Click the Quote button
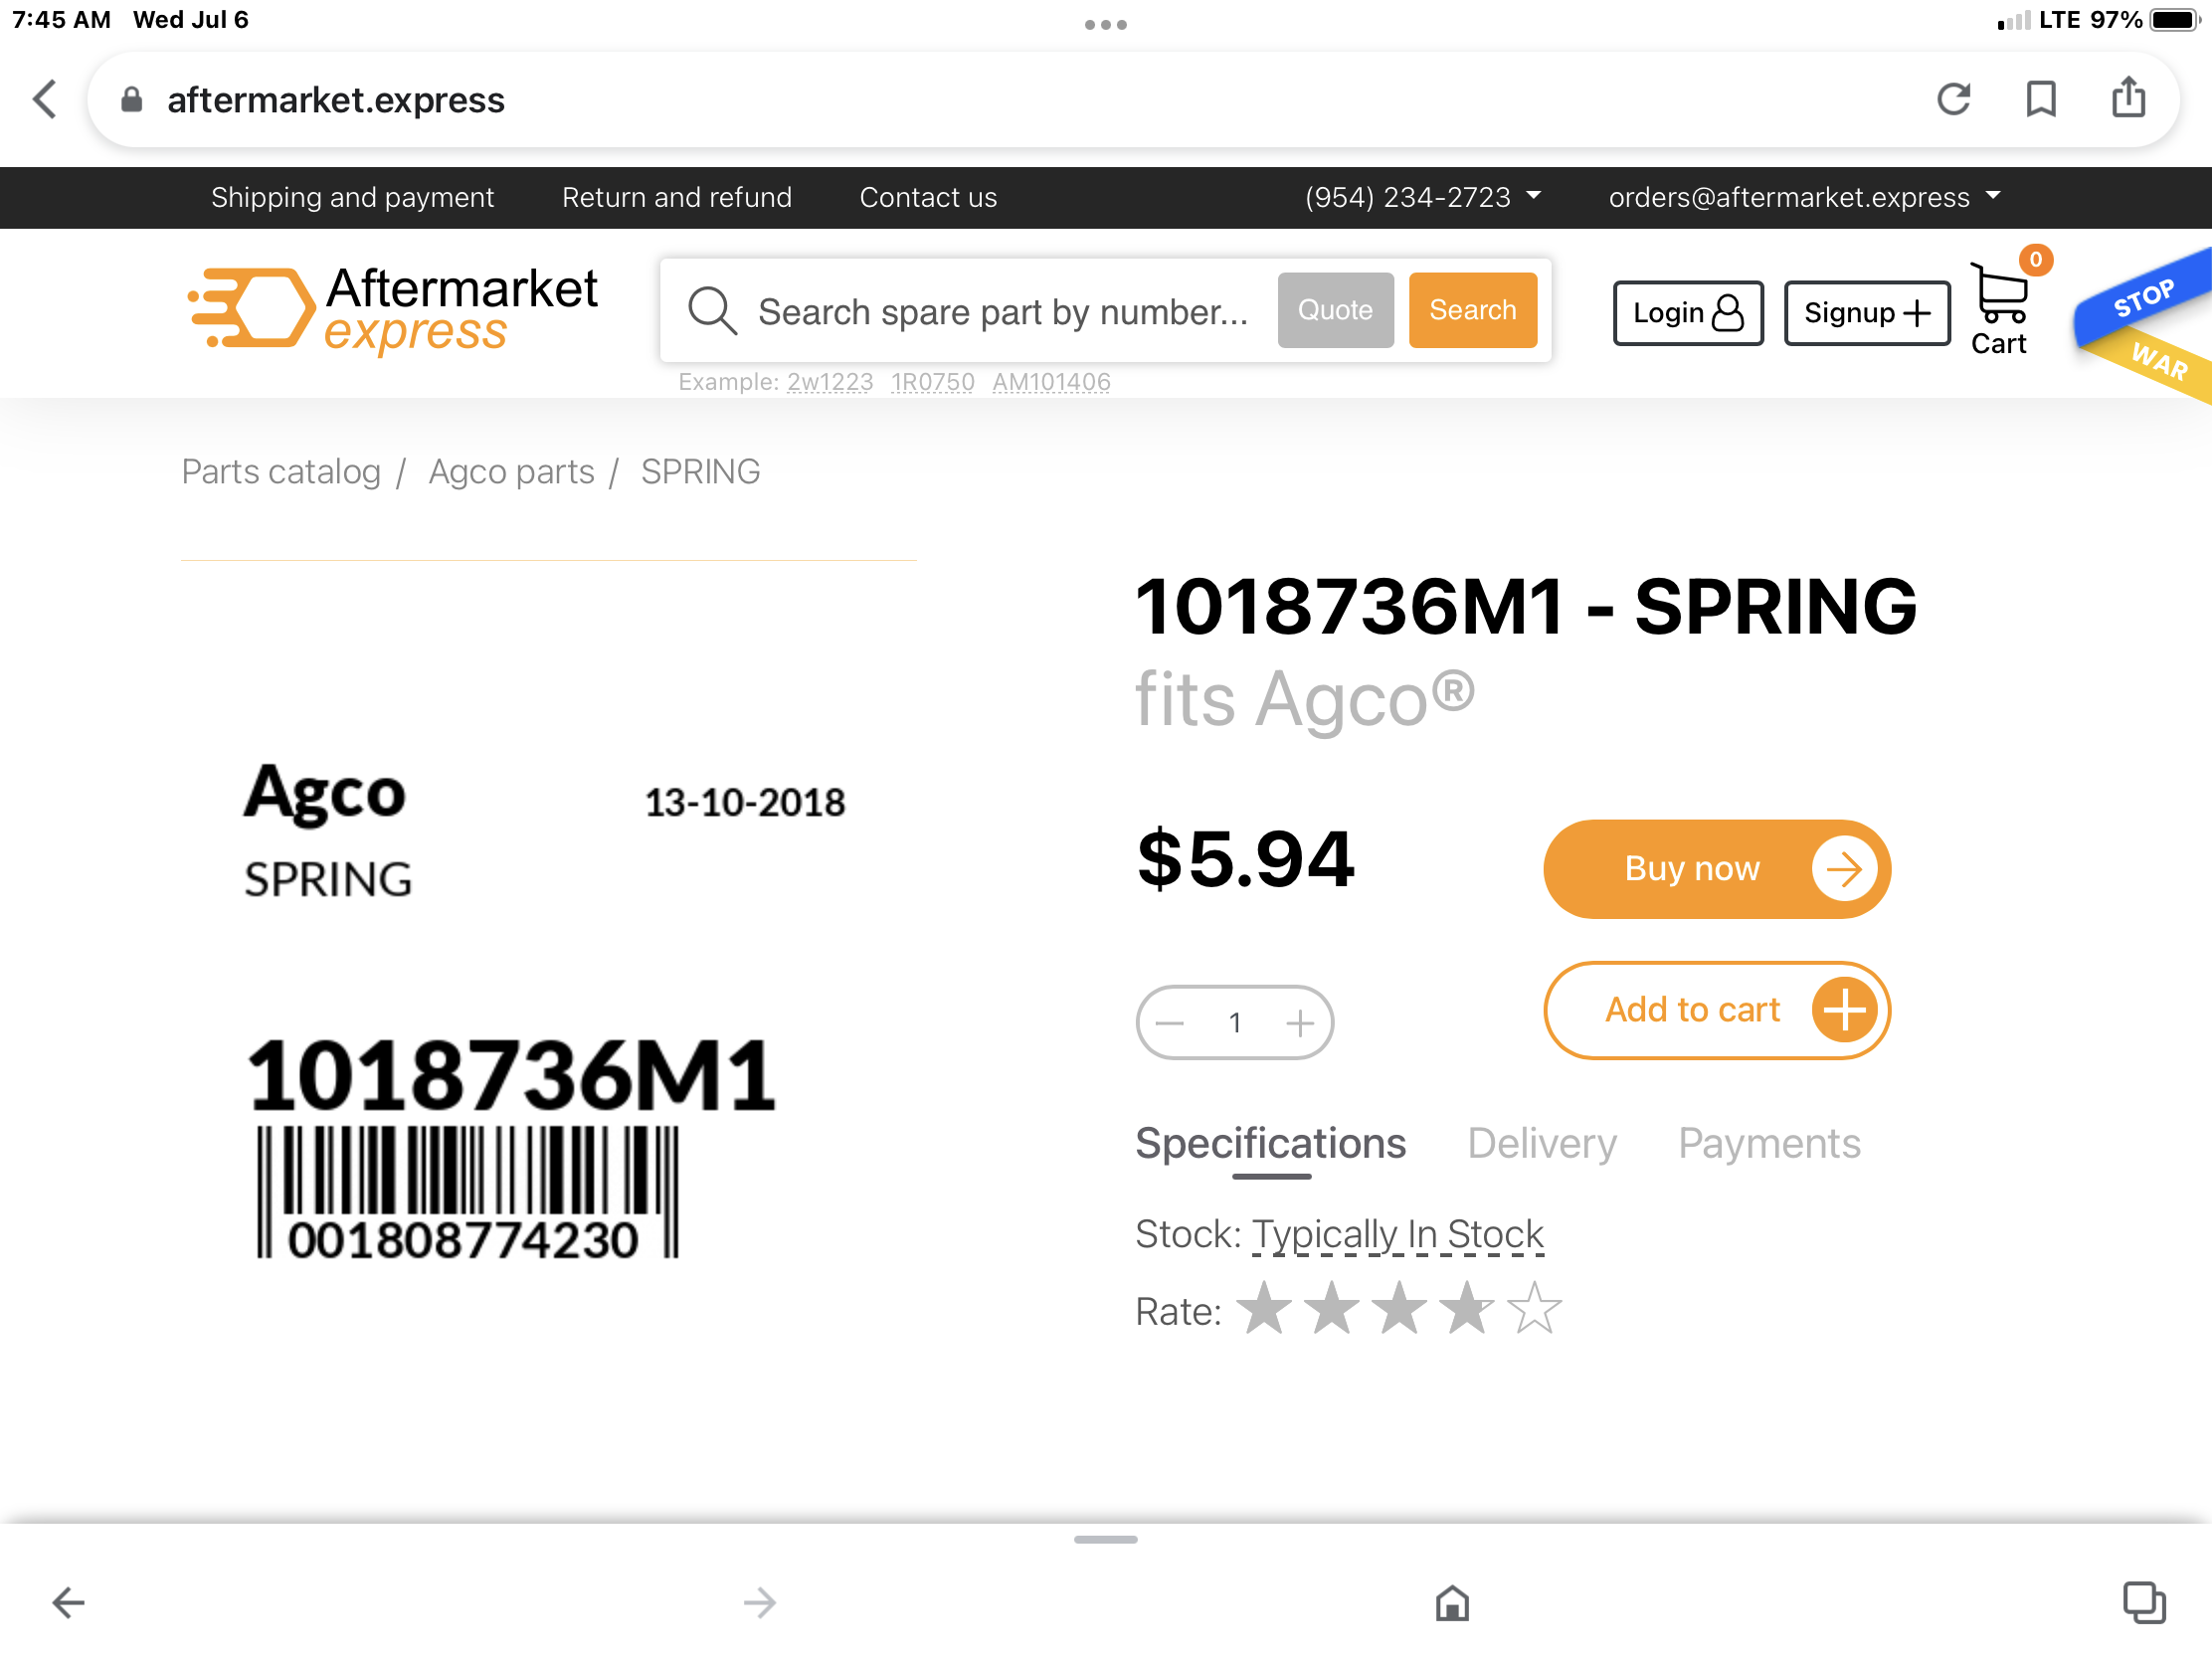Viewport: 2212px width, 1659px height. click(1334, 310)
